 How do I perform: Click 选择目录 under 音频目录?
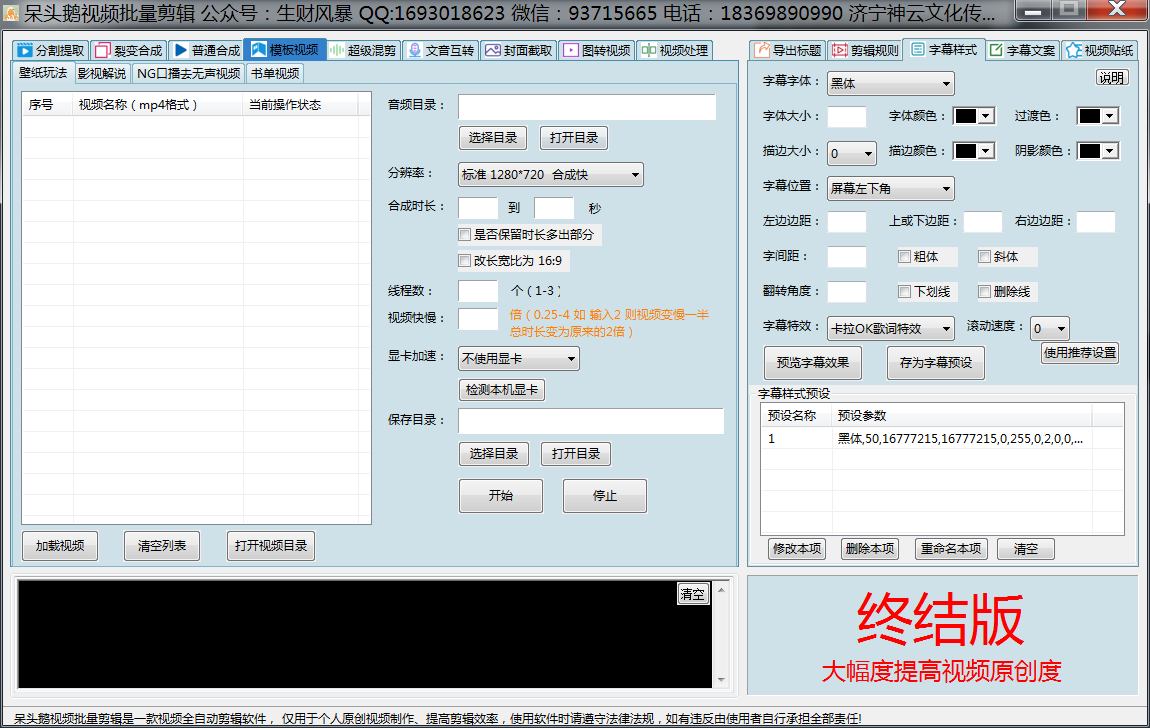[493, 138]
